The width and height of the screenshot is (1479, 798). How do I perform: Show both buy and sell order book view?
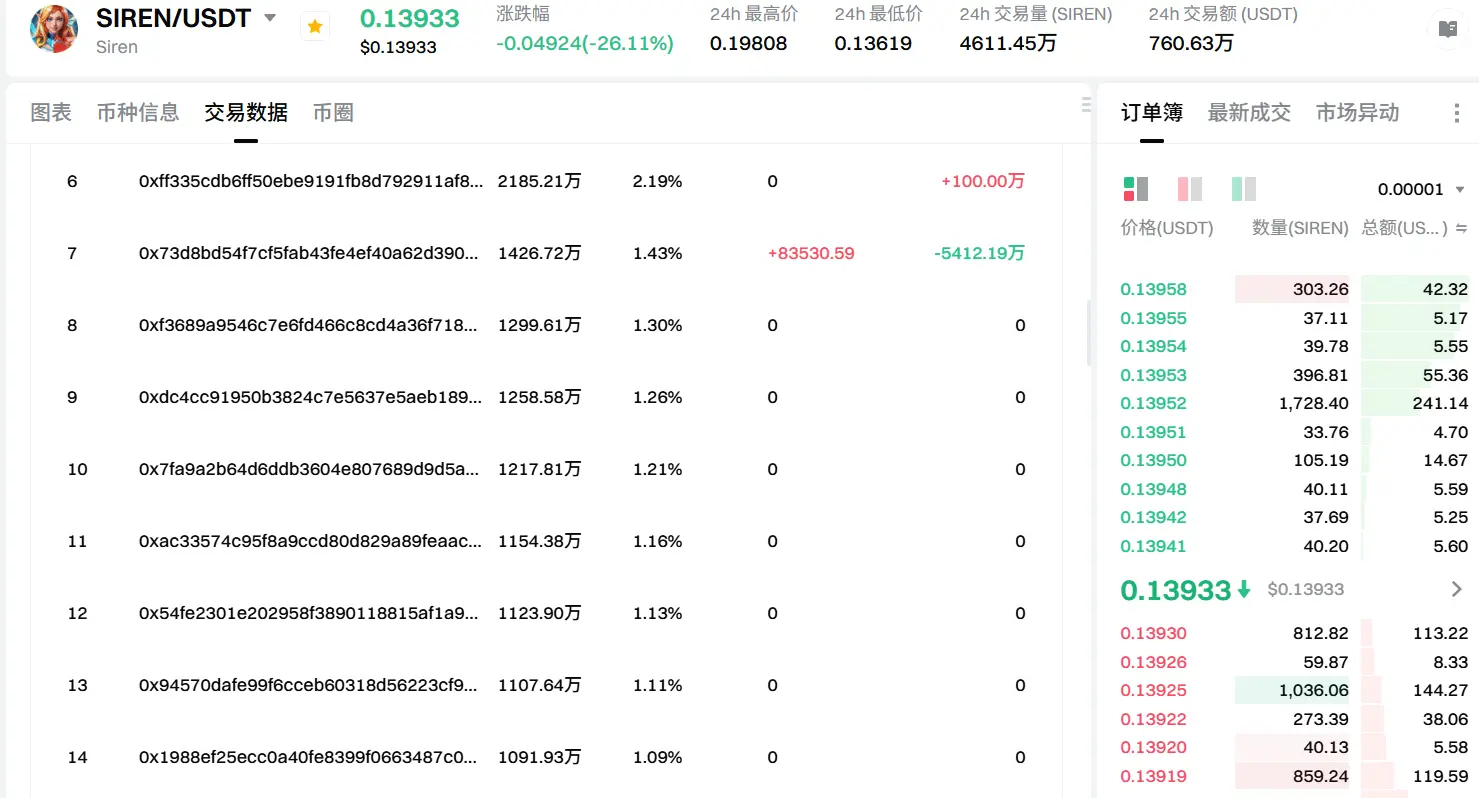point(1136,189)
